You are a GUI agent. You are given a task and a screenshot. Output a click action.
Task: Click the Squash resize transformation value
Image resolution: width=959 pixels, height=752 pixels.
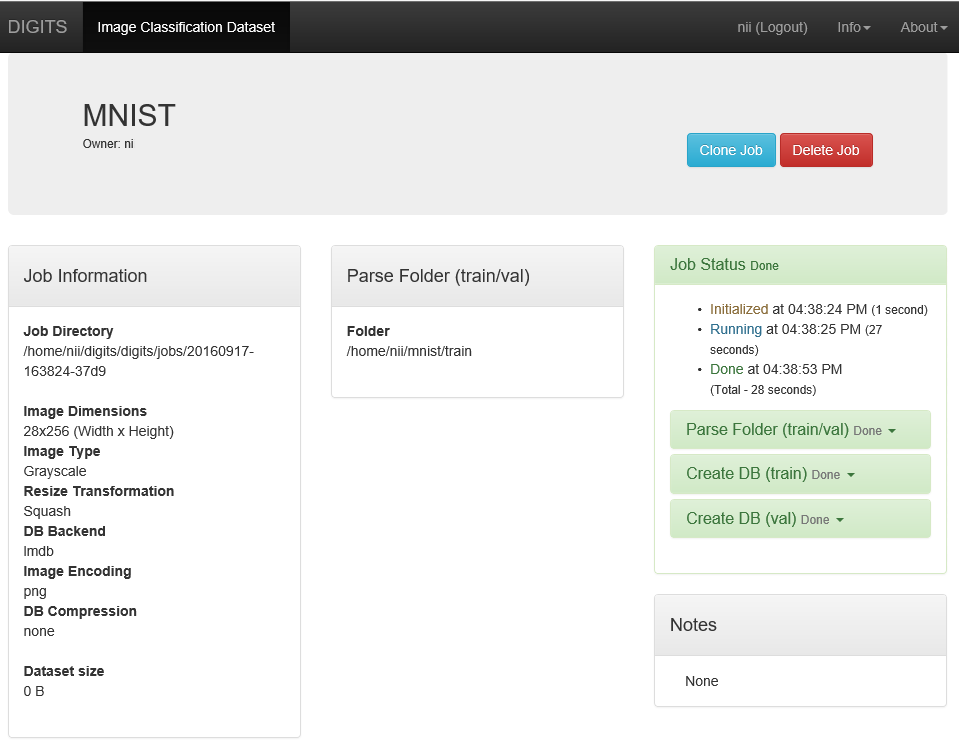pos(47,511)
